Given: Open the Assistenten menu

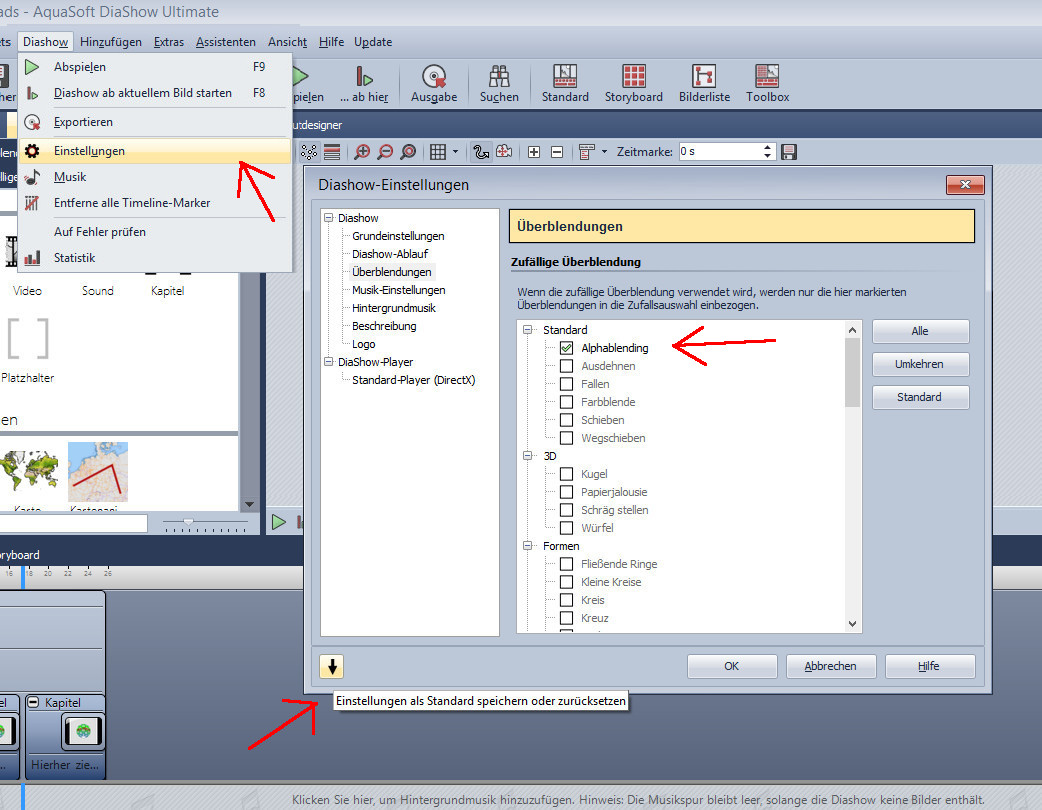Looking at the screenshot, I should [x=225, y=42].
